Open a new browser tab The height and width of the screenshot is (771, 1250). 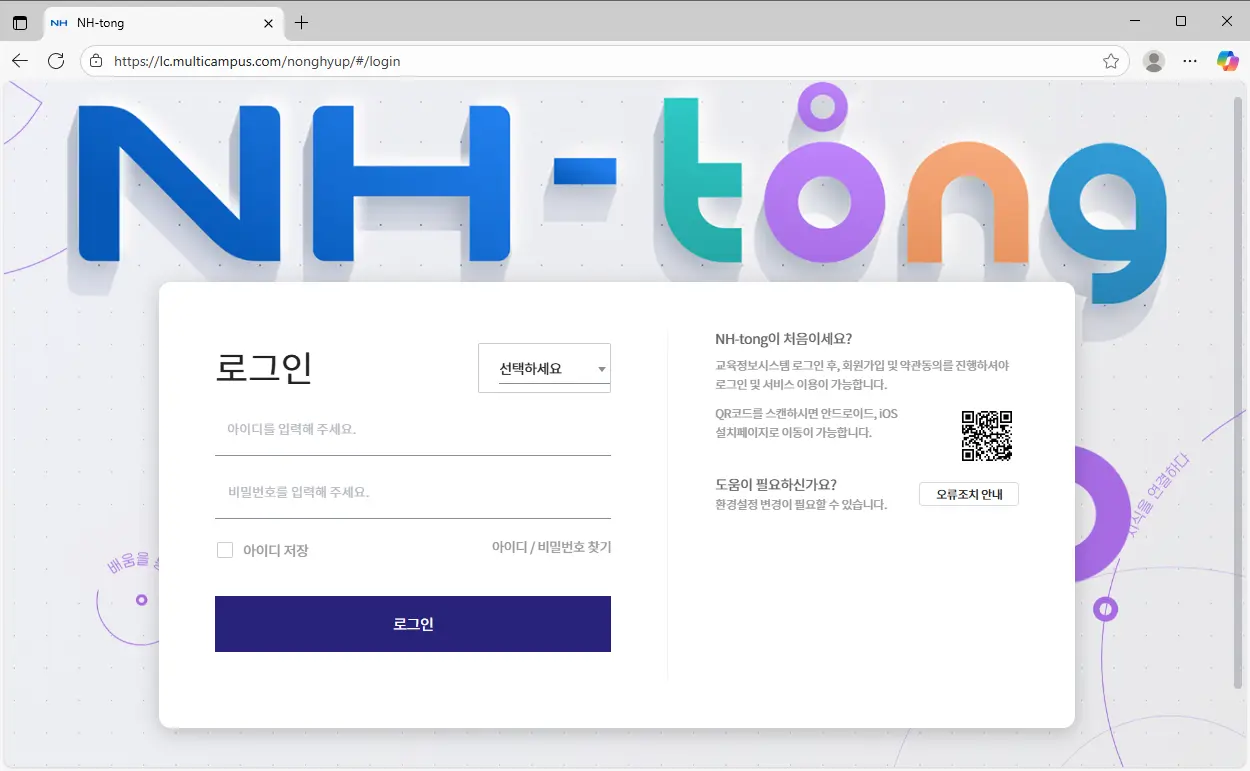(x=301, y=22)
